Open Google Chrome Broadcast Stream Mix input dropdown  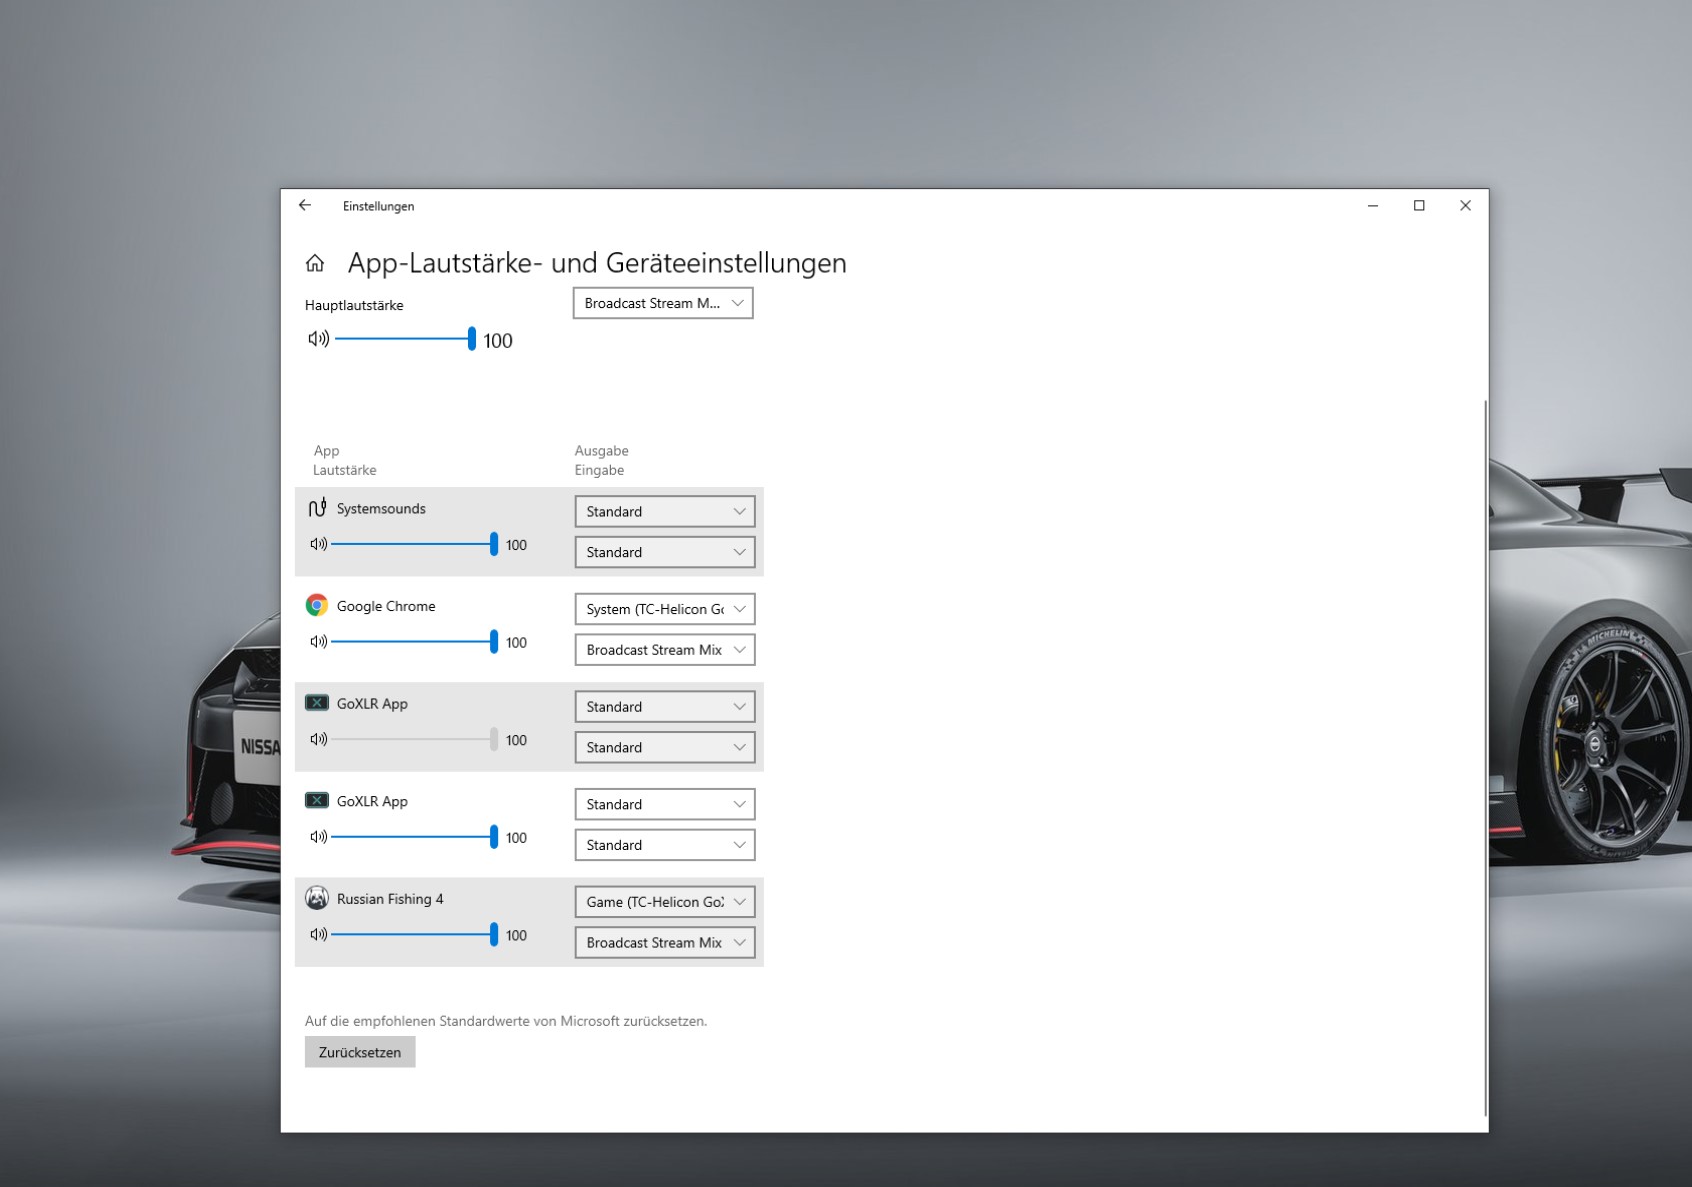pos(664,650)
